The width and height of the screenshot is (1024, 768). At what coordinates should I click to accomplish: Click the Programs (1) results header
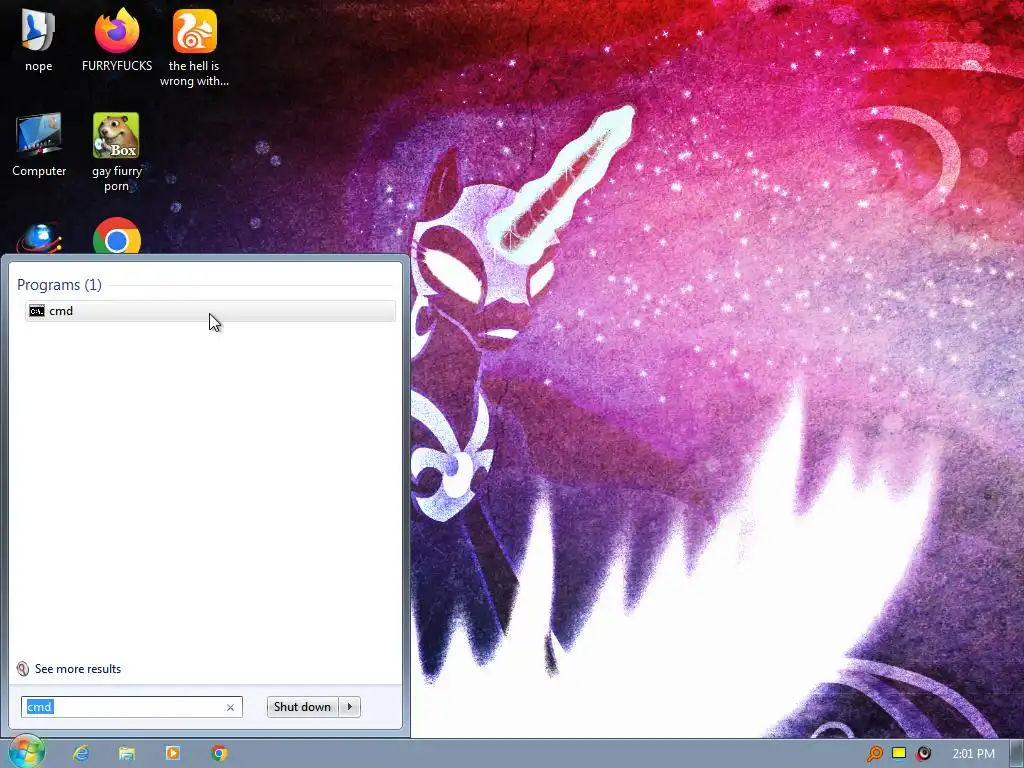(59, 285)
